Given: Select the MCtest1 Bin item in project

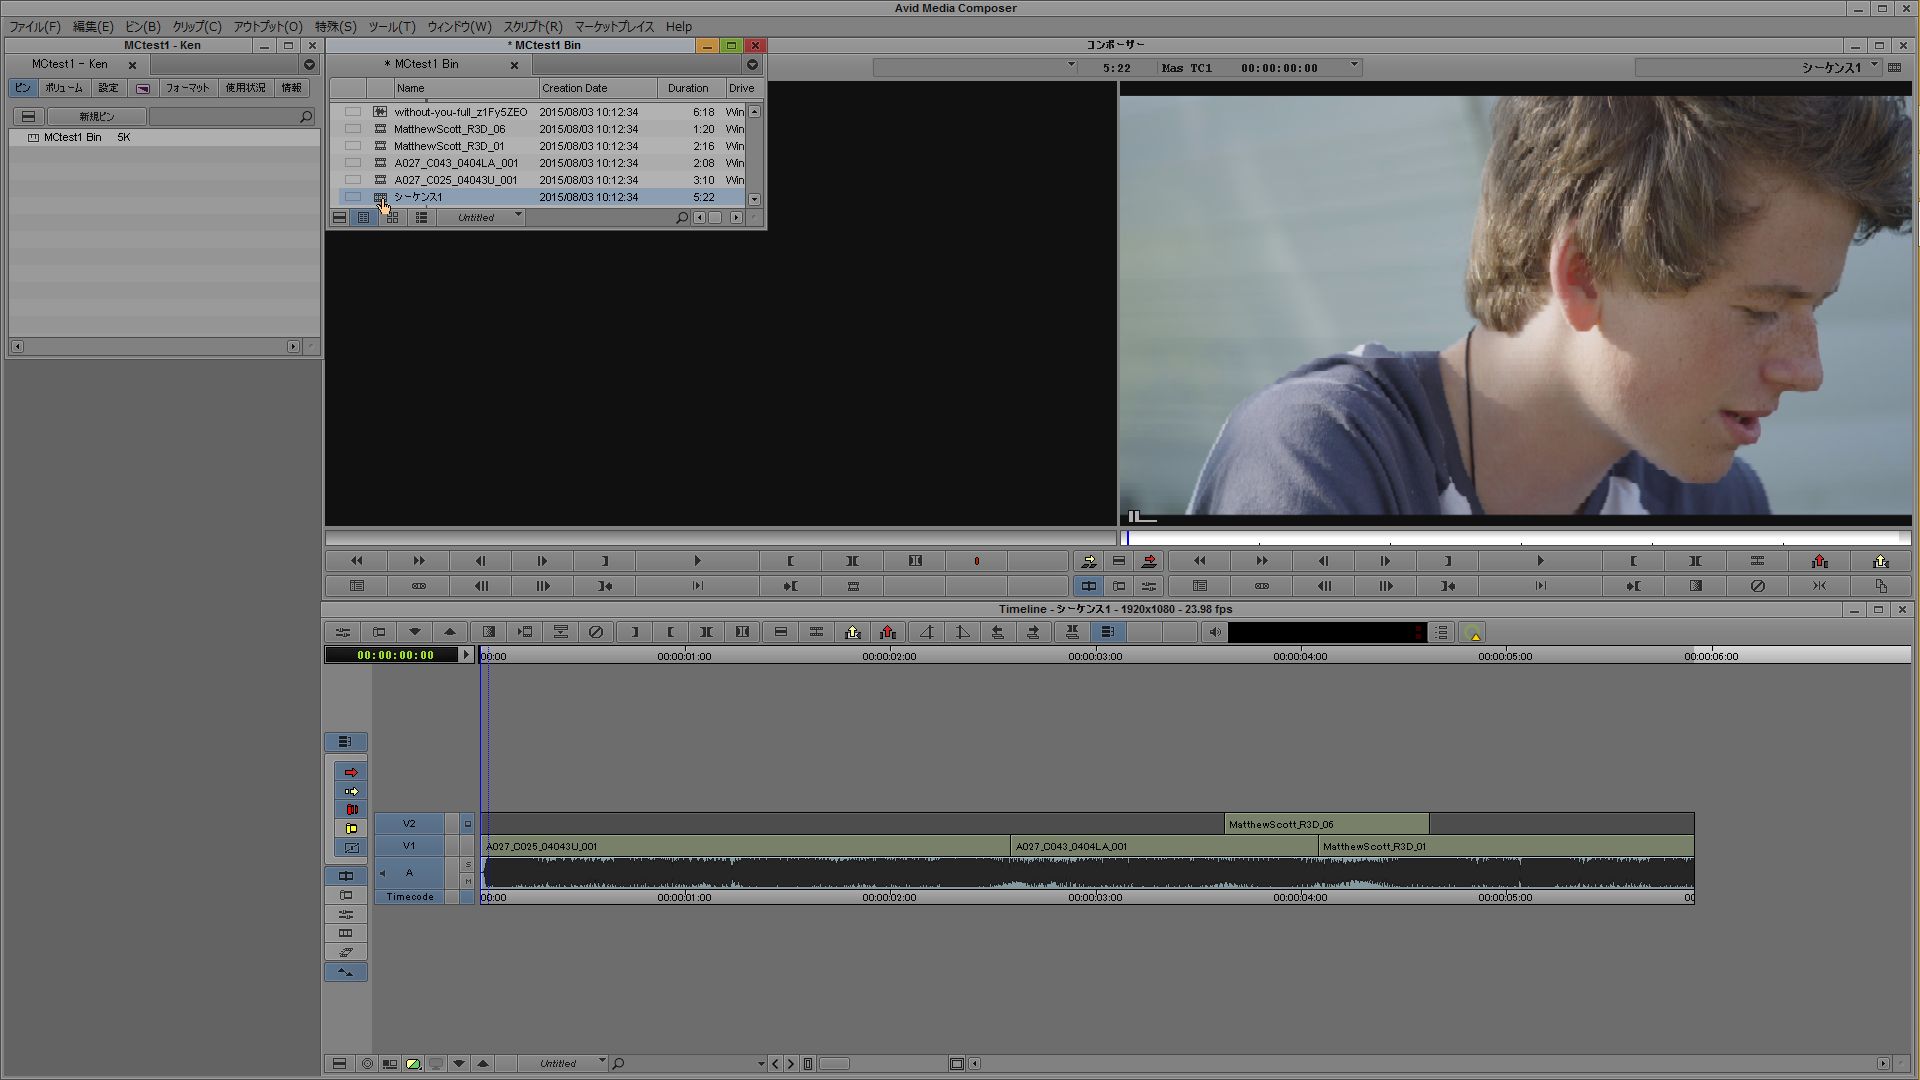Looking at the screenshot, I should point(72,137).
